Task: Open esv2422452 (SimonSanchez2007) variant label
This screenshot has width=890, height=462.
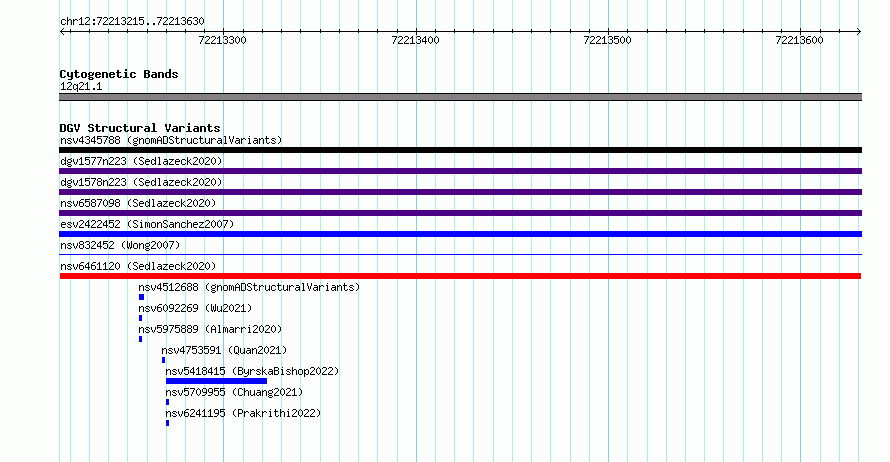Action: coord(147,224)
